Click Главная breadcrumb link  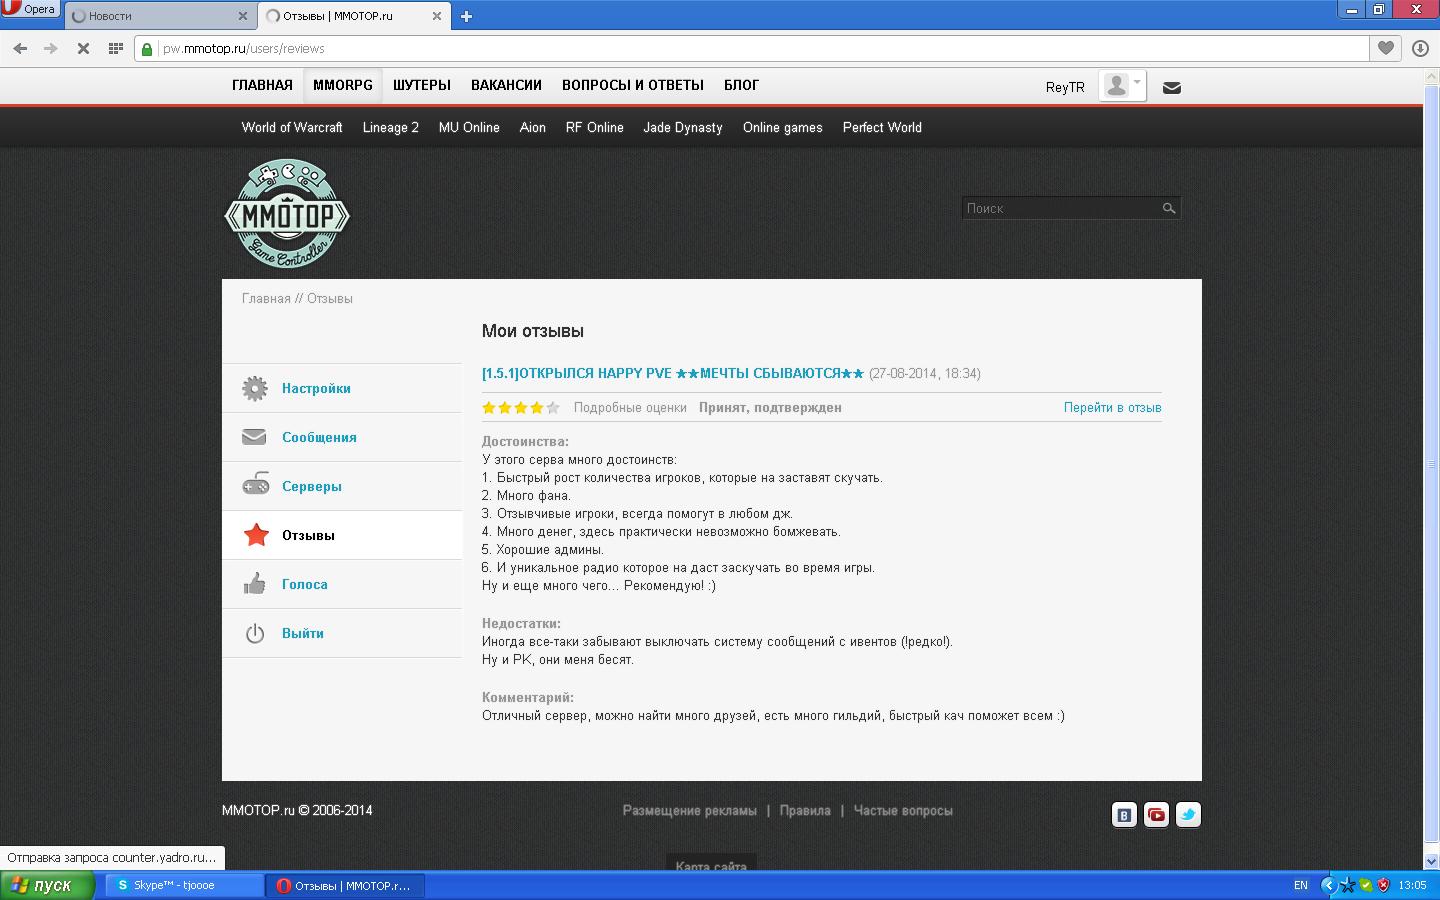[x=266, y=298]
